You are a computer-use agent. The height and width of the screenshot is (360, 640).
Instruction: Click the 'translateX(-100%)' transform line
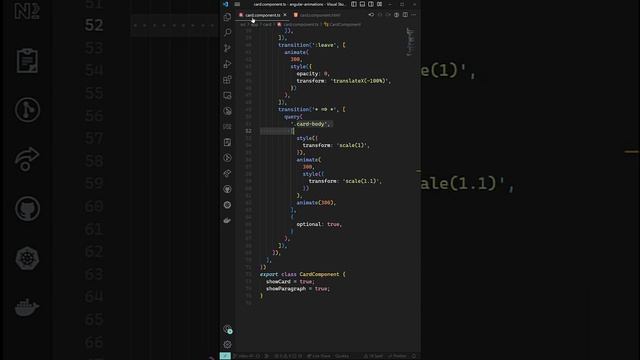[344, 81]
